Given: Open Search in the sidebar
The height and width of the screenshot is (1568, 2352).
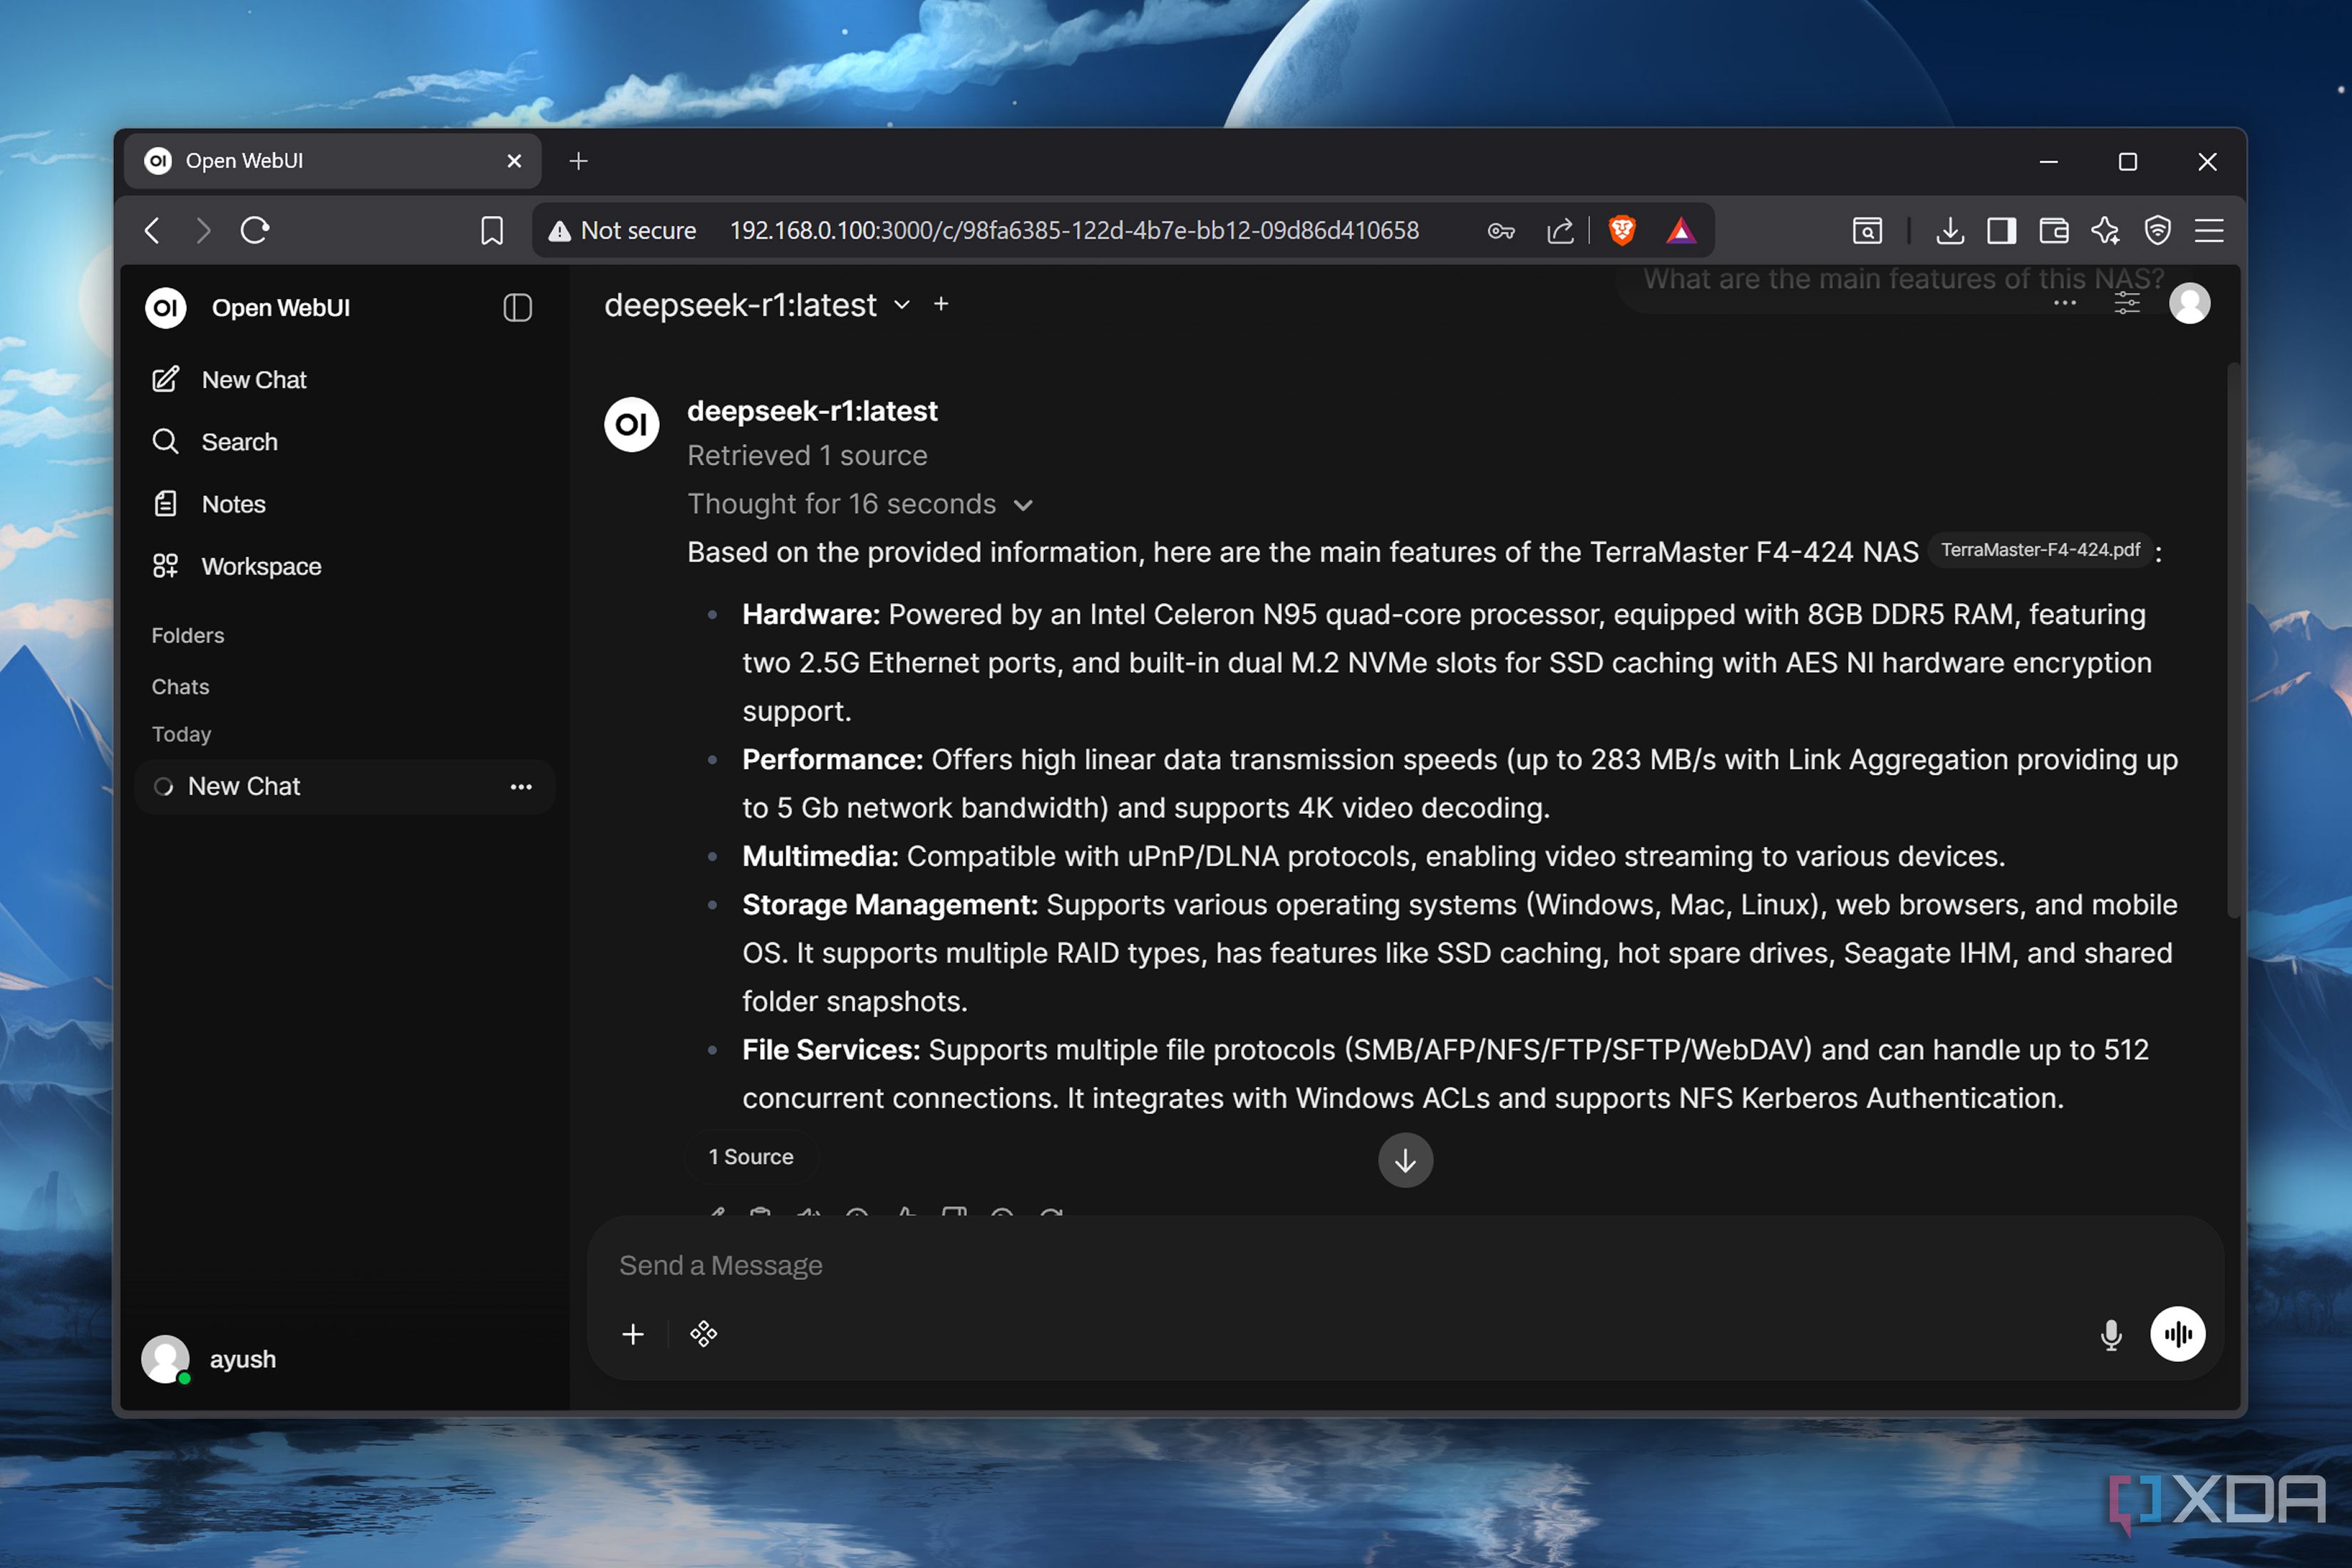Looking at the screenshot, I should [x=238, y=442].
